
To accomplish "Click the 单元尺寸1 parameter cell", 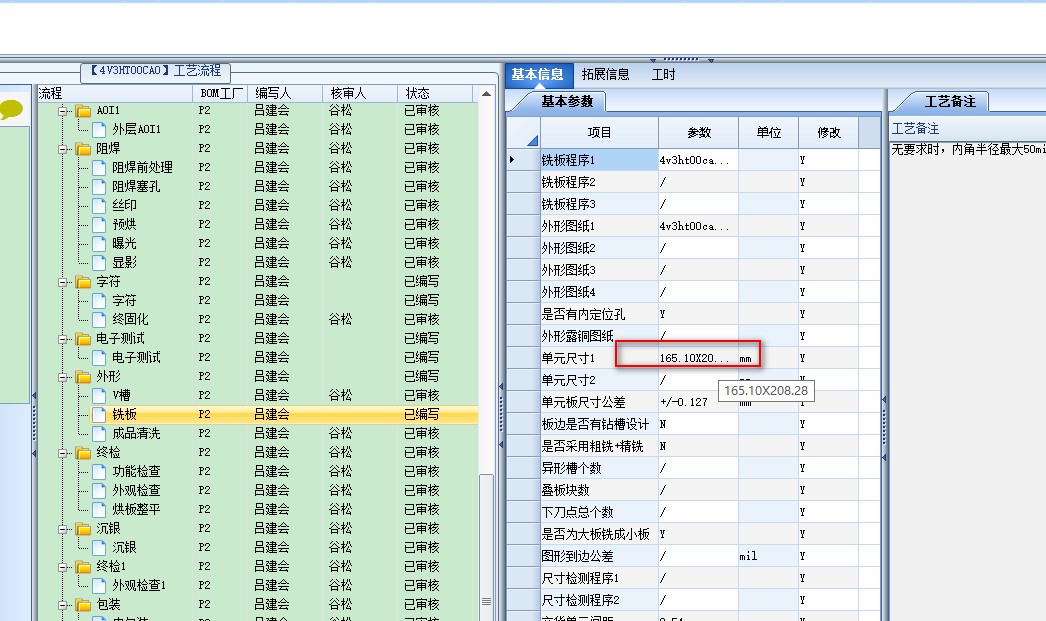I will (x=698, y=358).
